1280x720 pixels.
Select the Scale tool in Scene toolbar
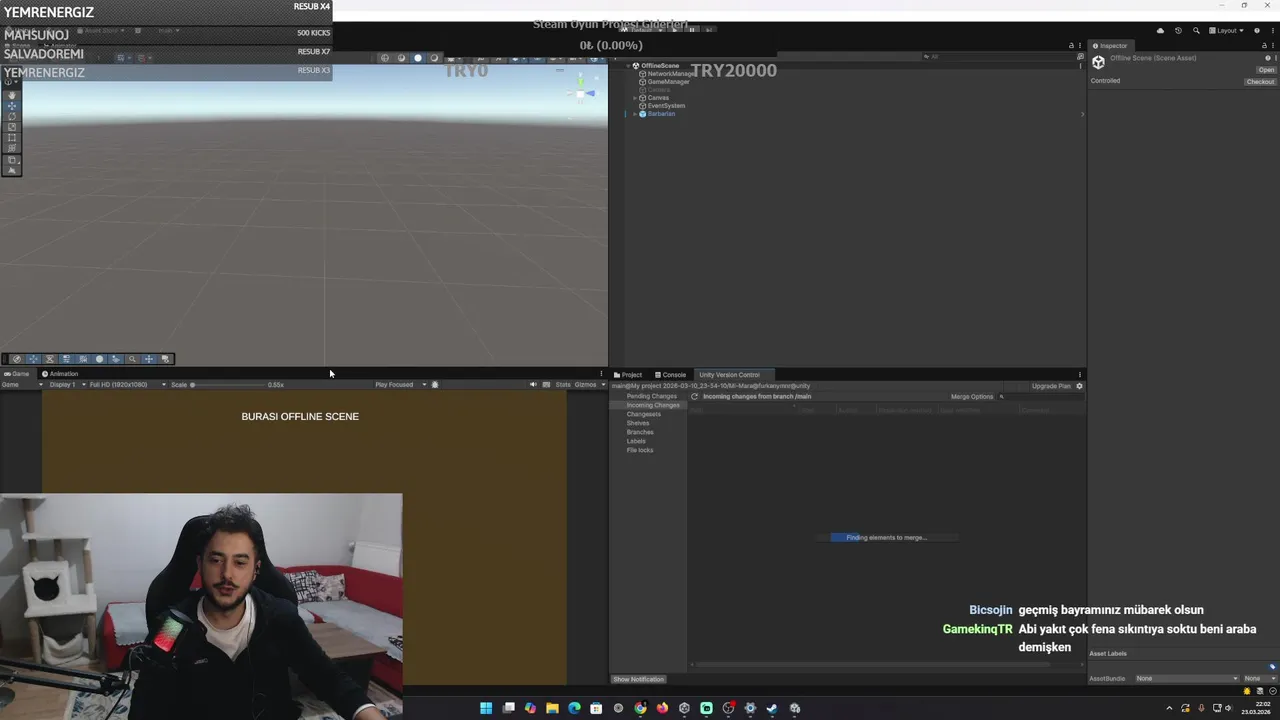[x=12, y=127]
